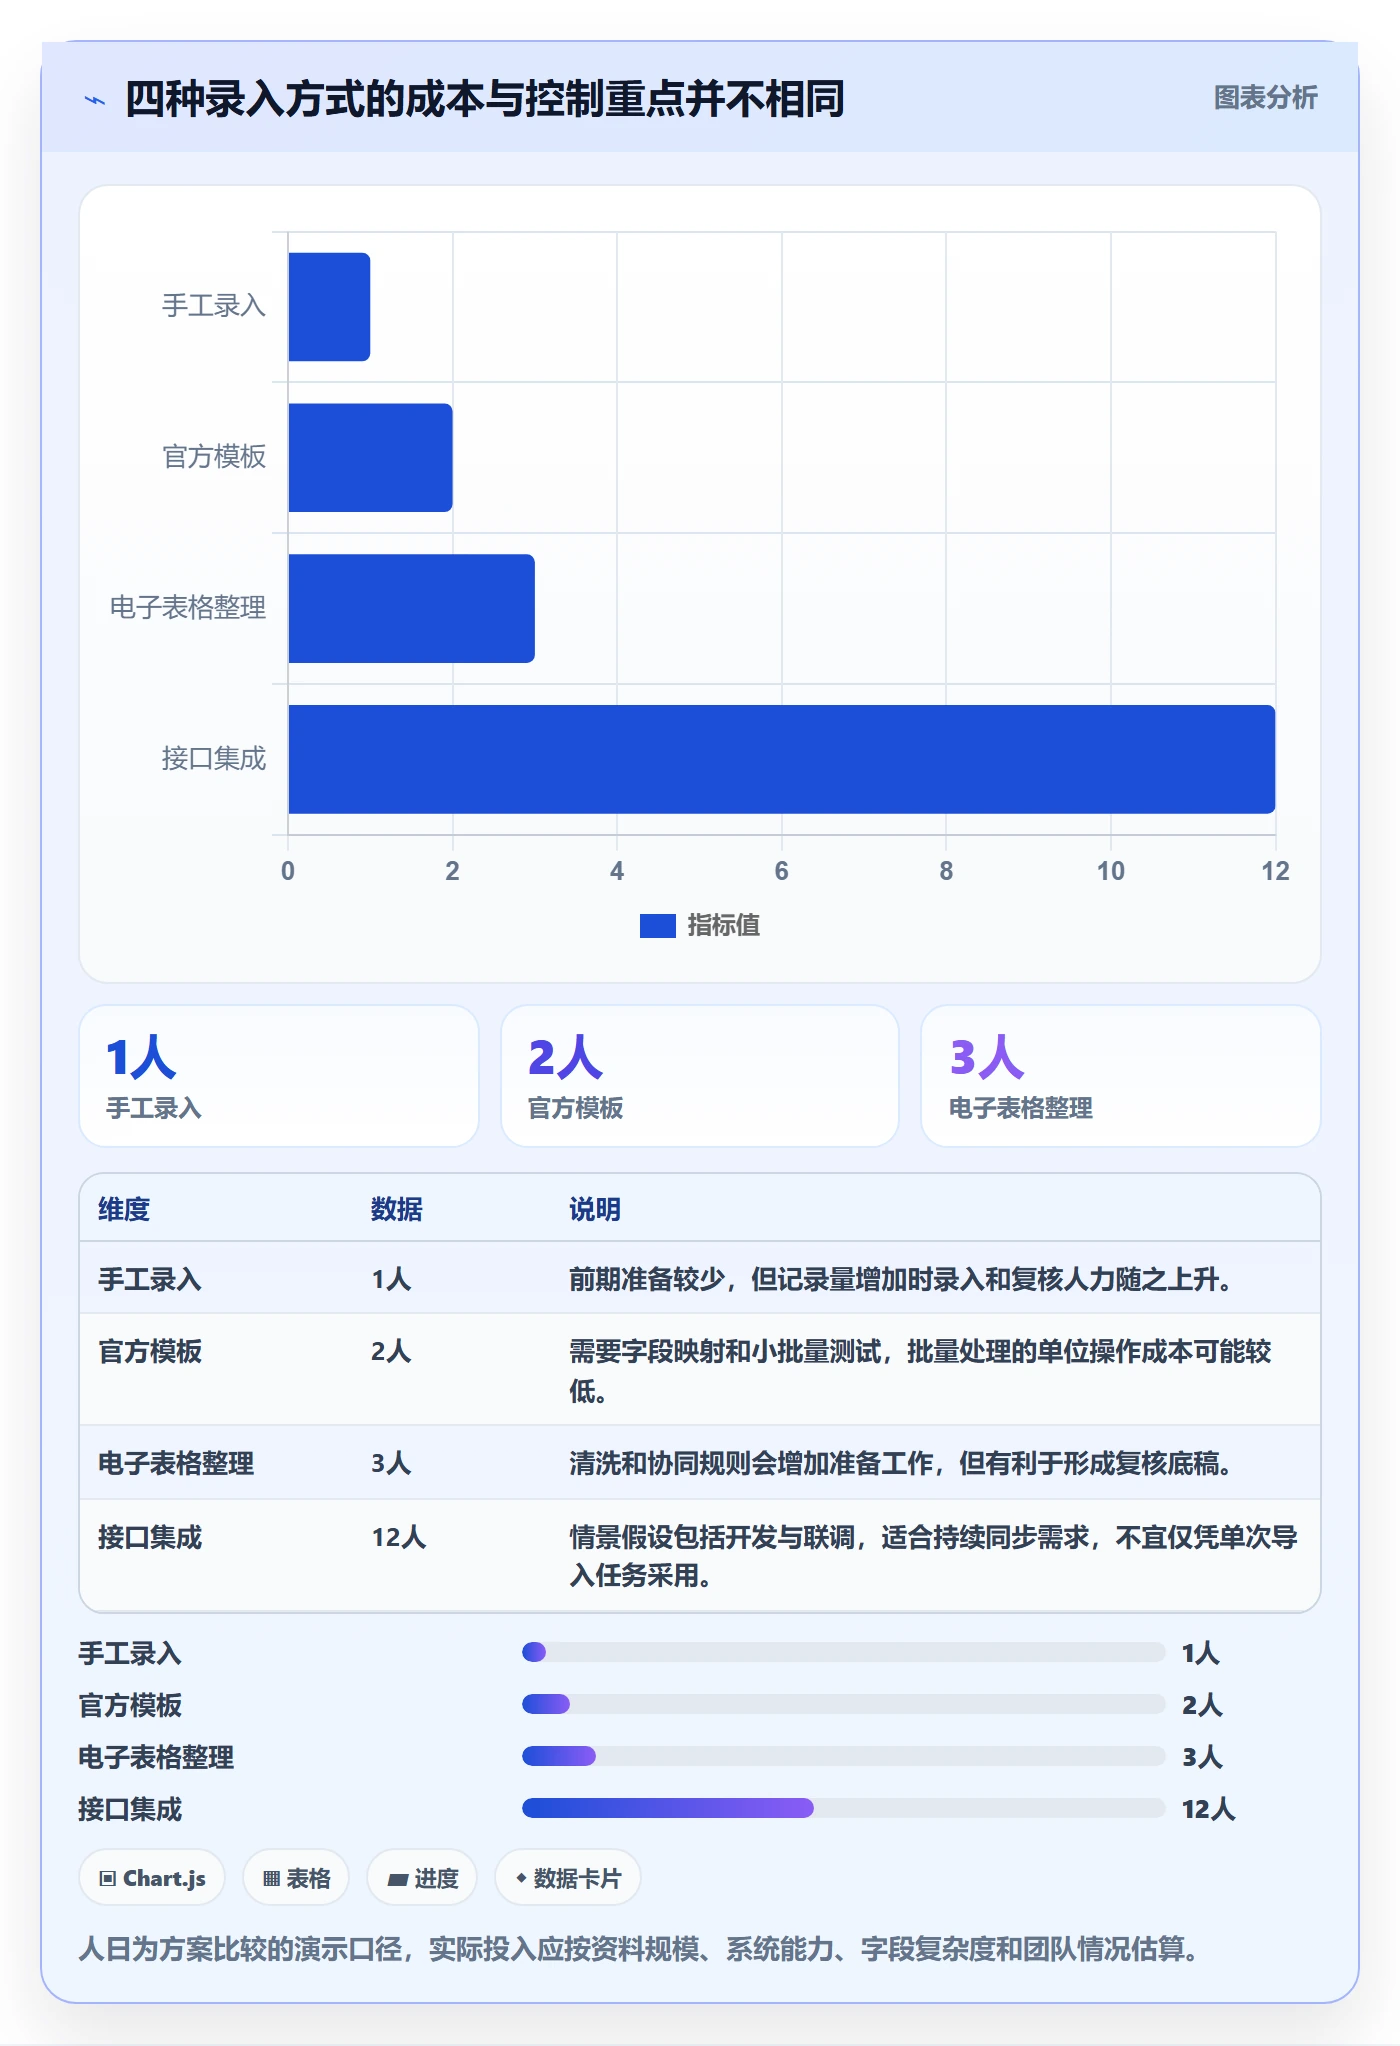Click the 进度 tag chip
The height and width of the screenshot is (2046, 1400).
[422, 1878]
